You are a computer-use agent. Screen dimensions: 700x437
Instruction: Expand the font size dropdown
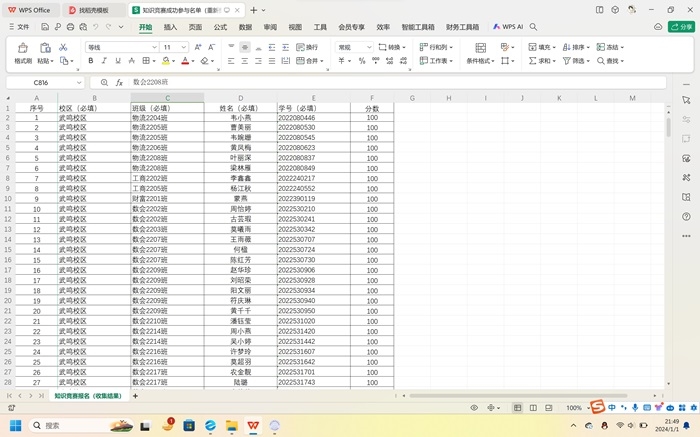[x=184, y=47]
